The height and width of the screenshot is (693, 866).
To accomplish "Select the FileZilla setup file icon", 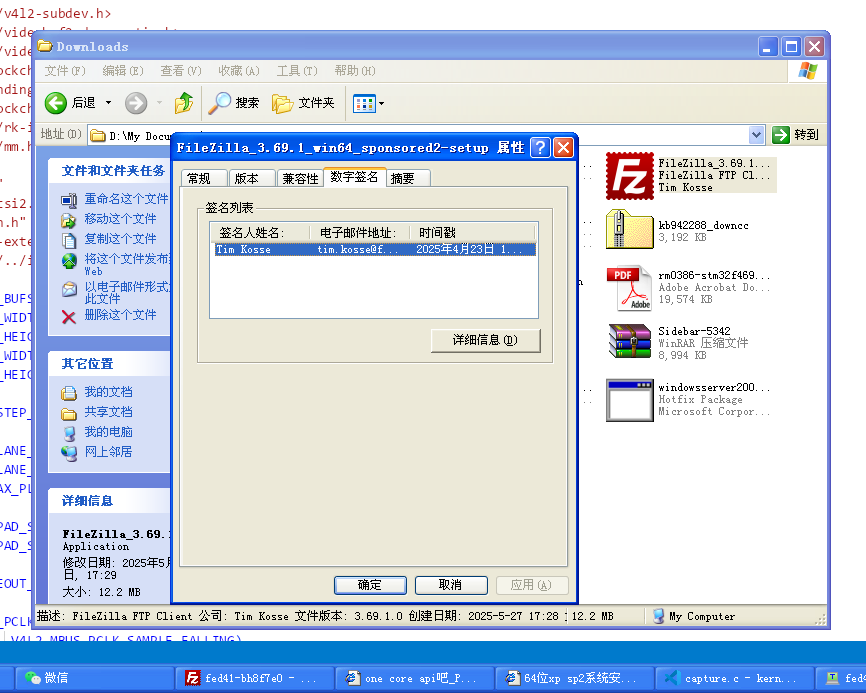I will pos(630,176).
